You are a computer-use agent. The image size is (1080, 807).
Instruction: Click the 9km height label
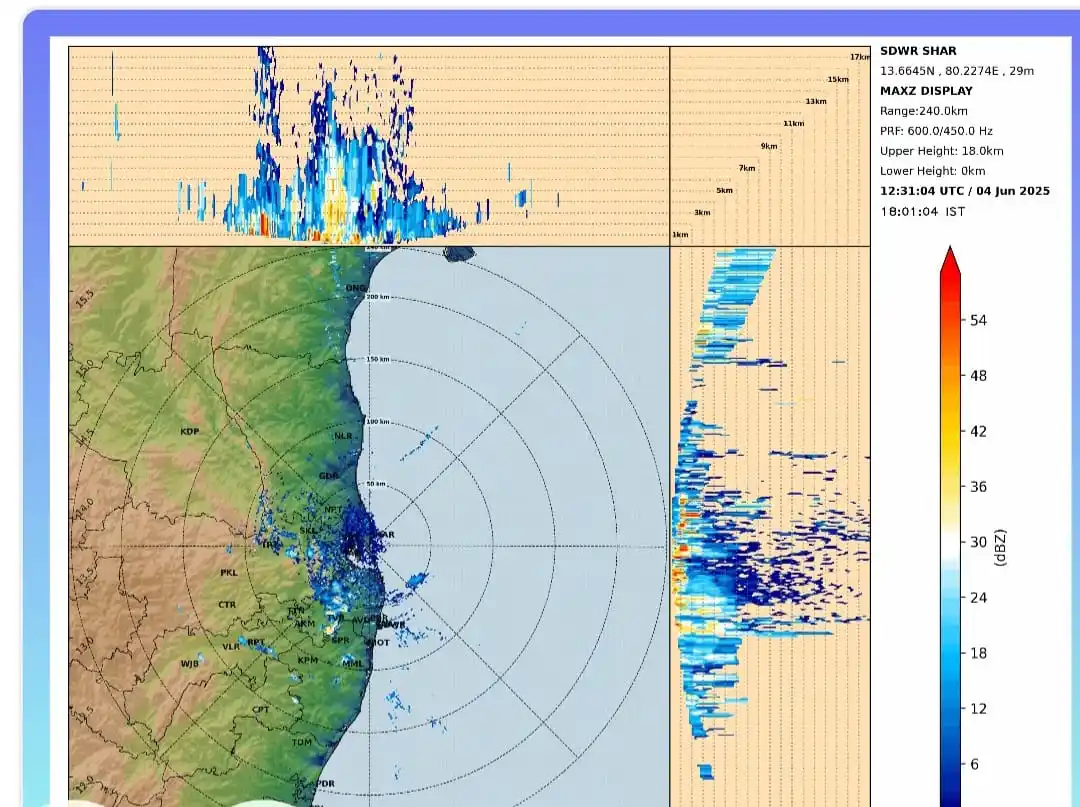pyautogui.click(x=769, y=146)
